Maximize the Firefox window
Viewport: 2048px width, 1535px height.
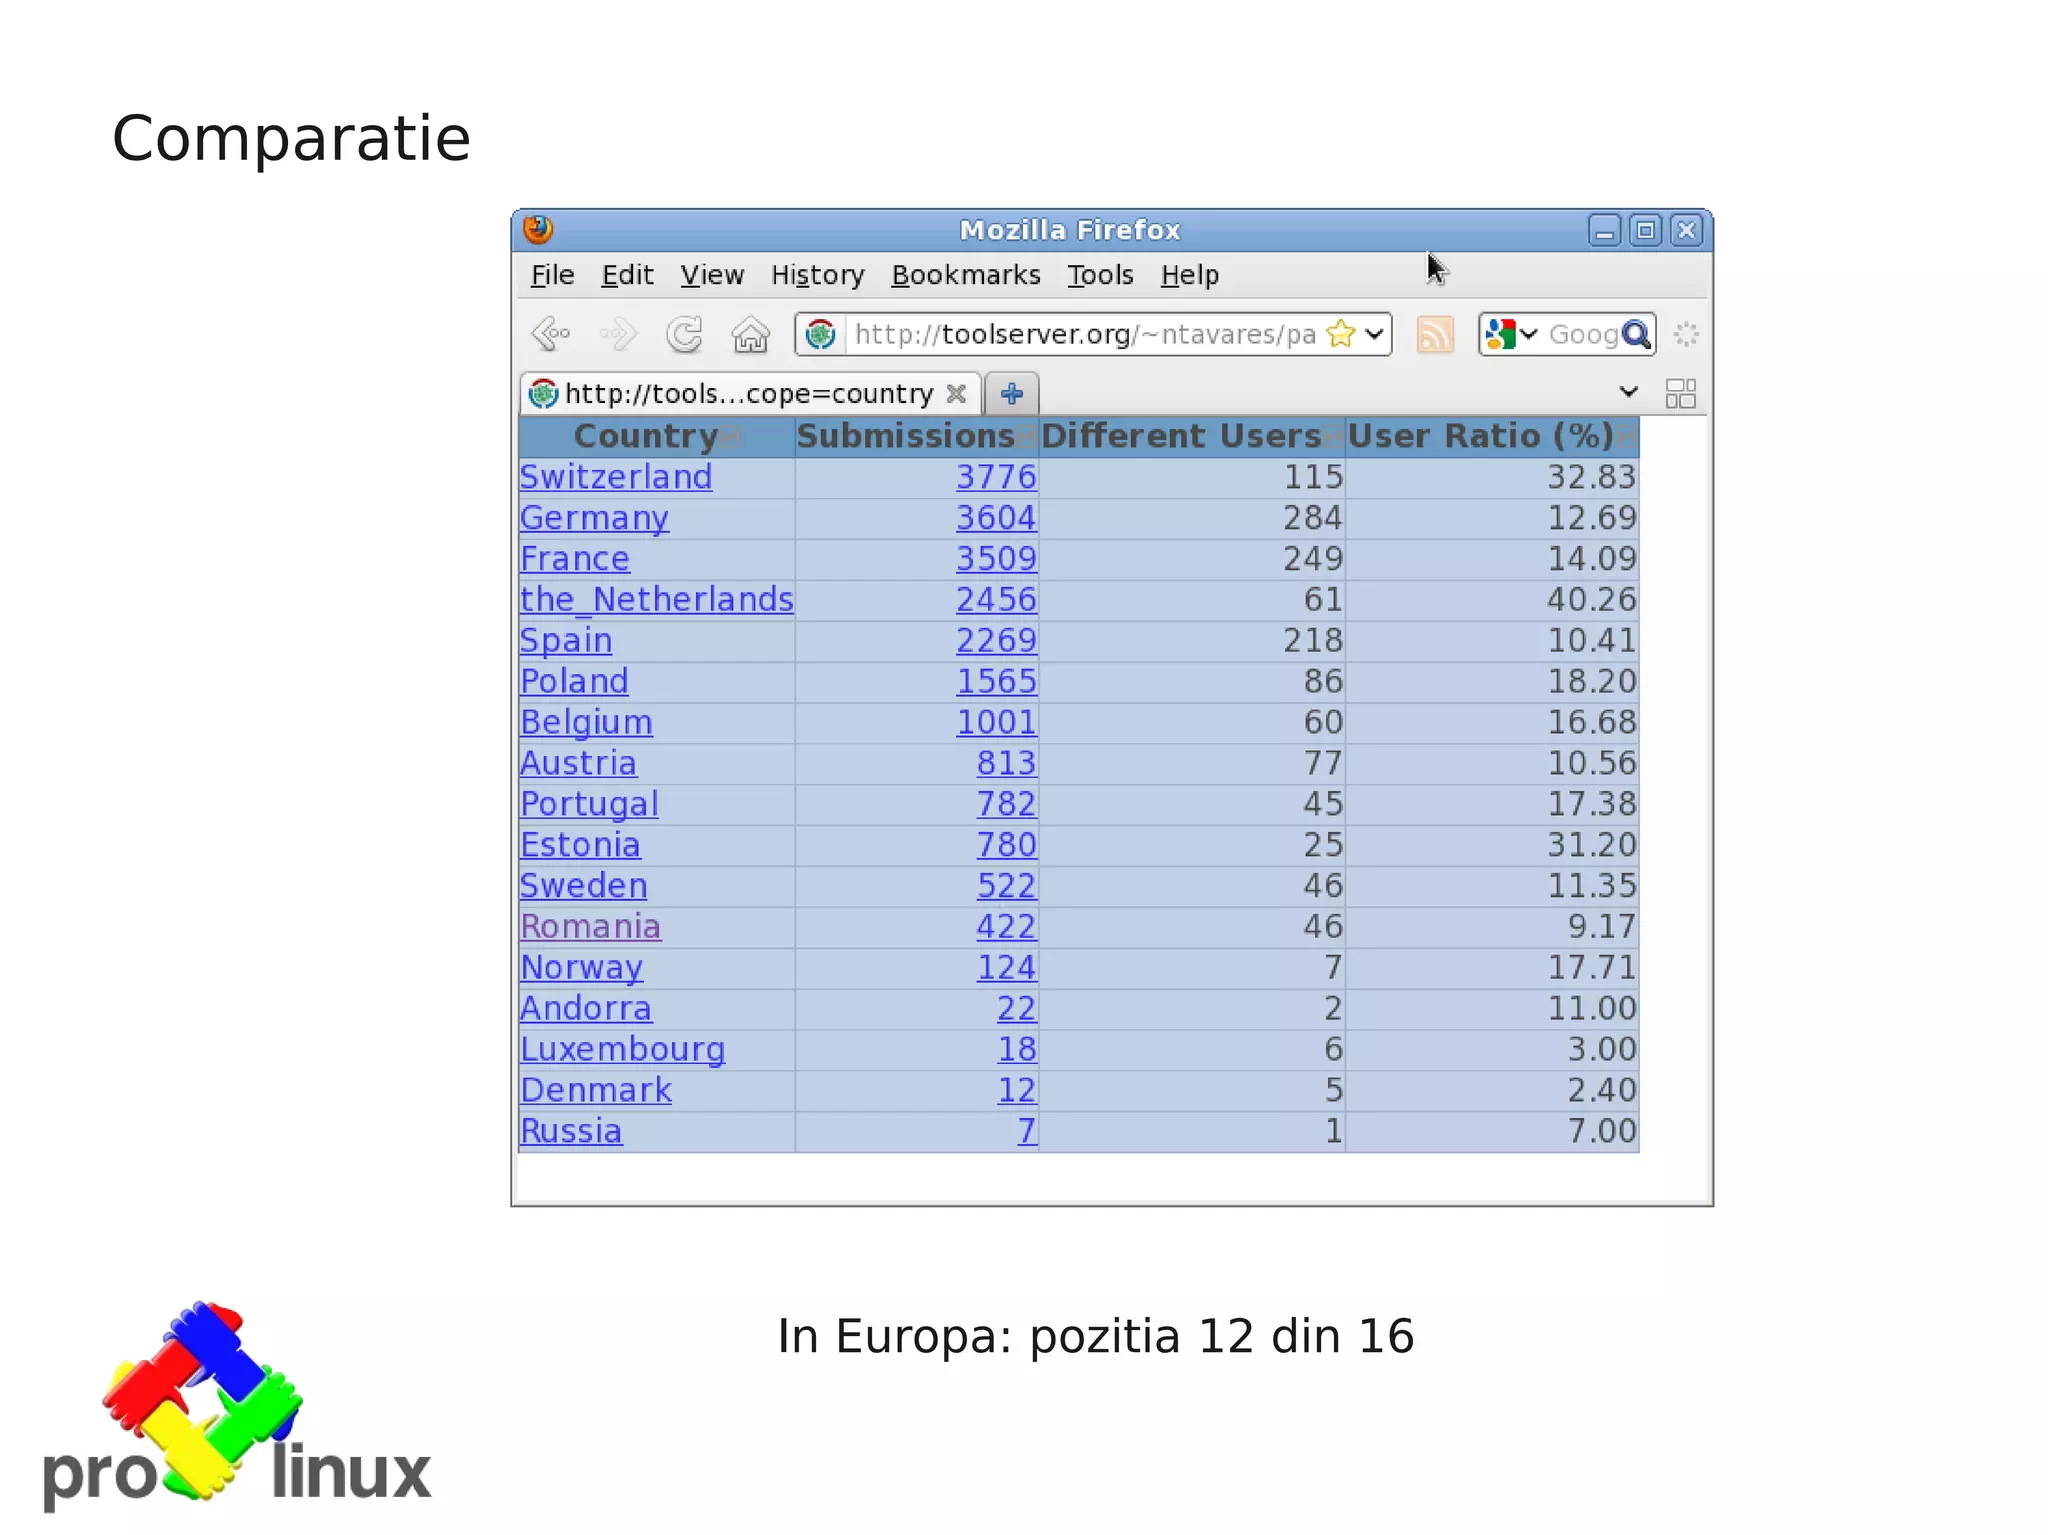[x=1645, y=231]
